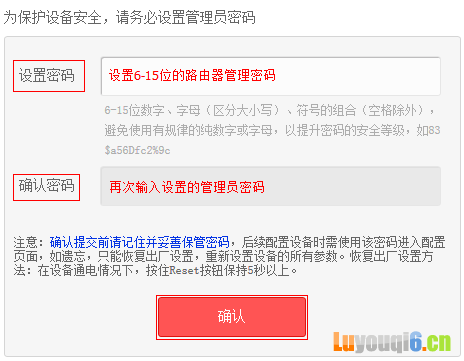
Task: Click the example password $a56Dfc2%9c
Action: (x=137, y=150)
